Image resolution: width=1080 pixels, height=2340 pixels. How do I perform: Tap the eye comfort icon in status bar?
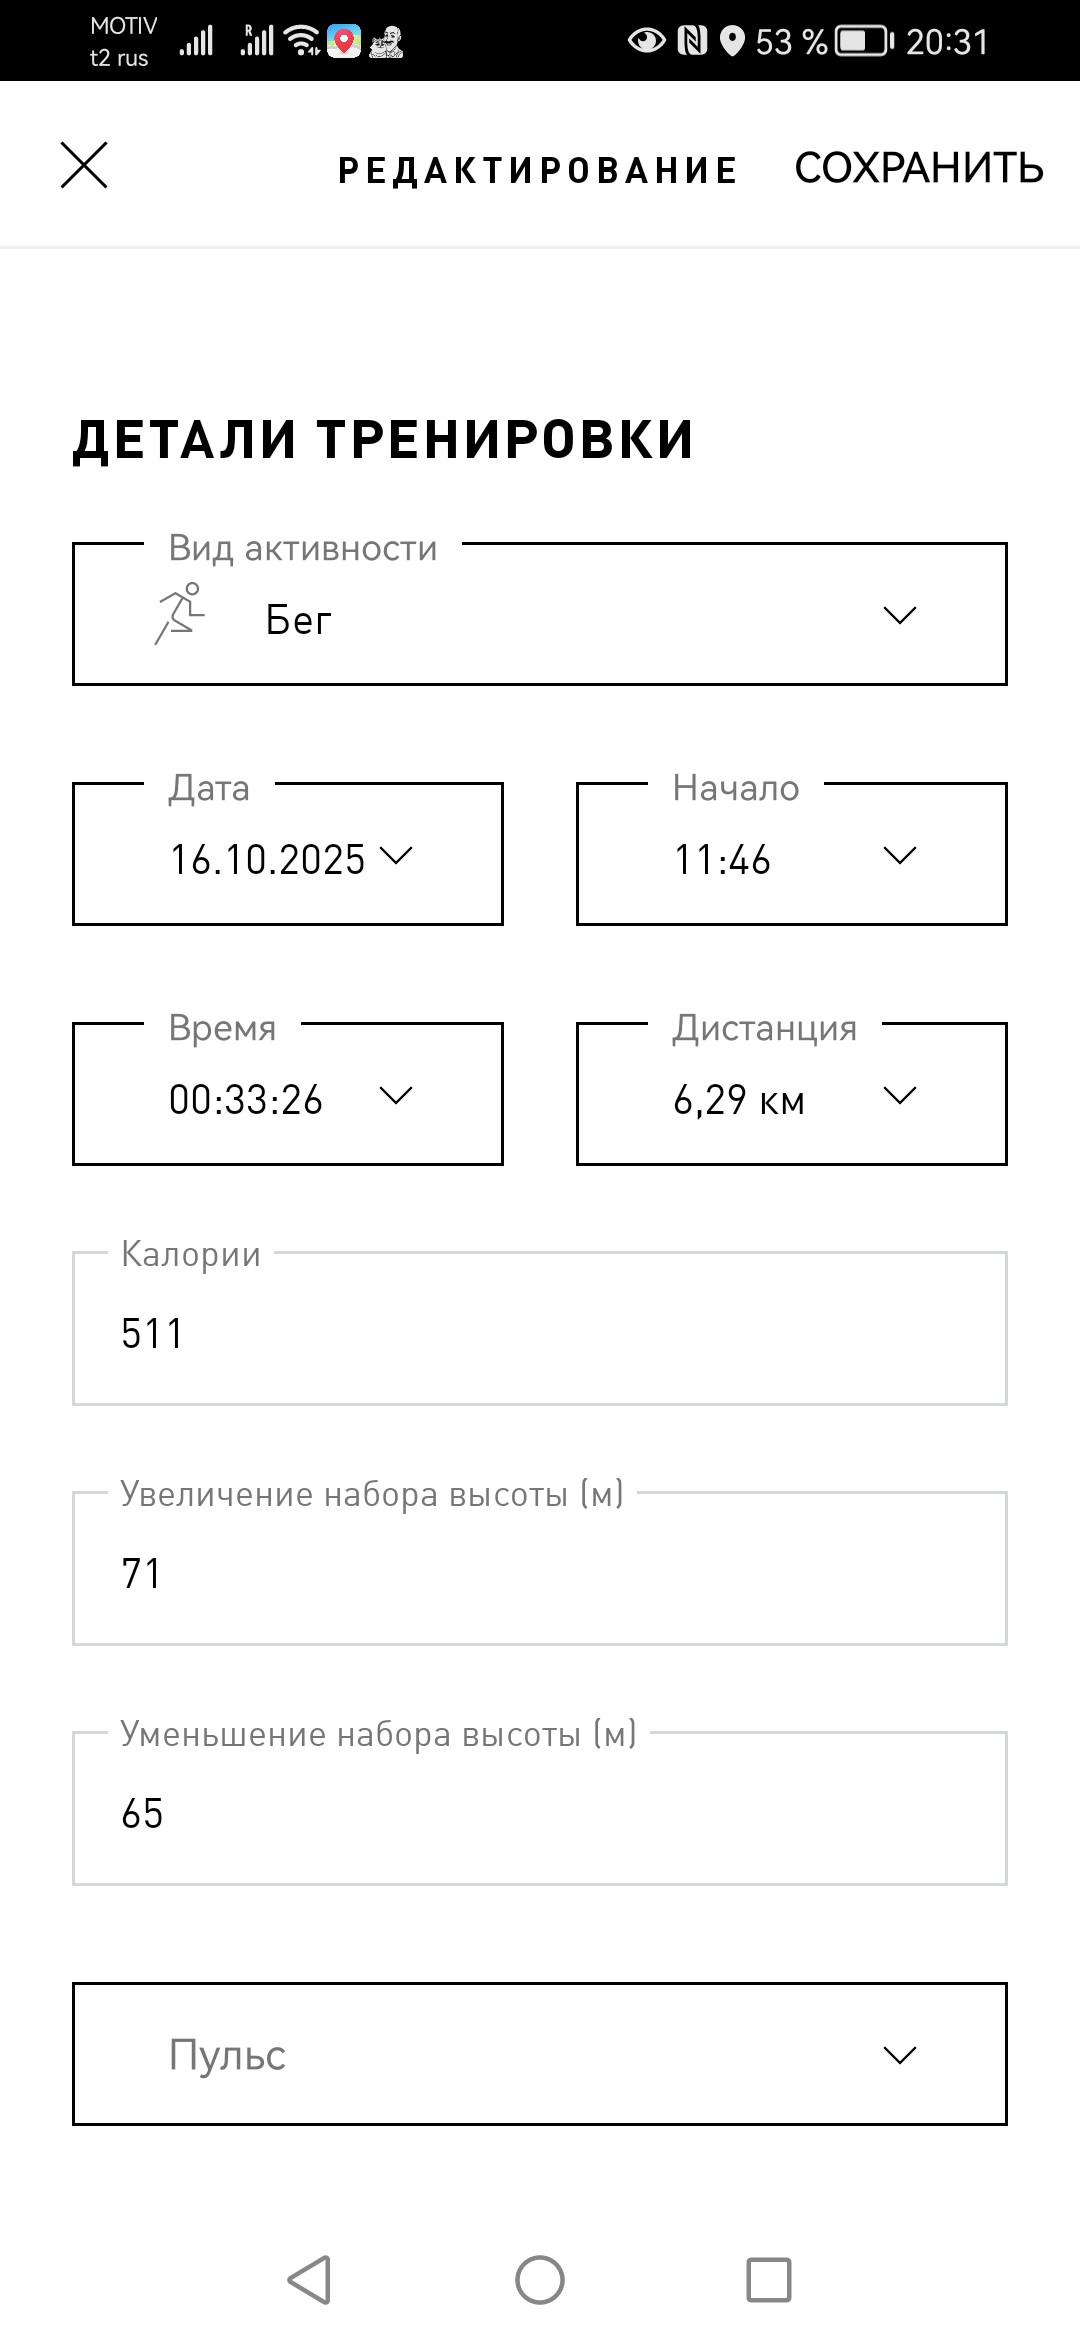646,41
